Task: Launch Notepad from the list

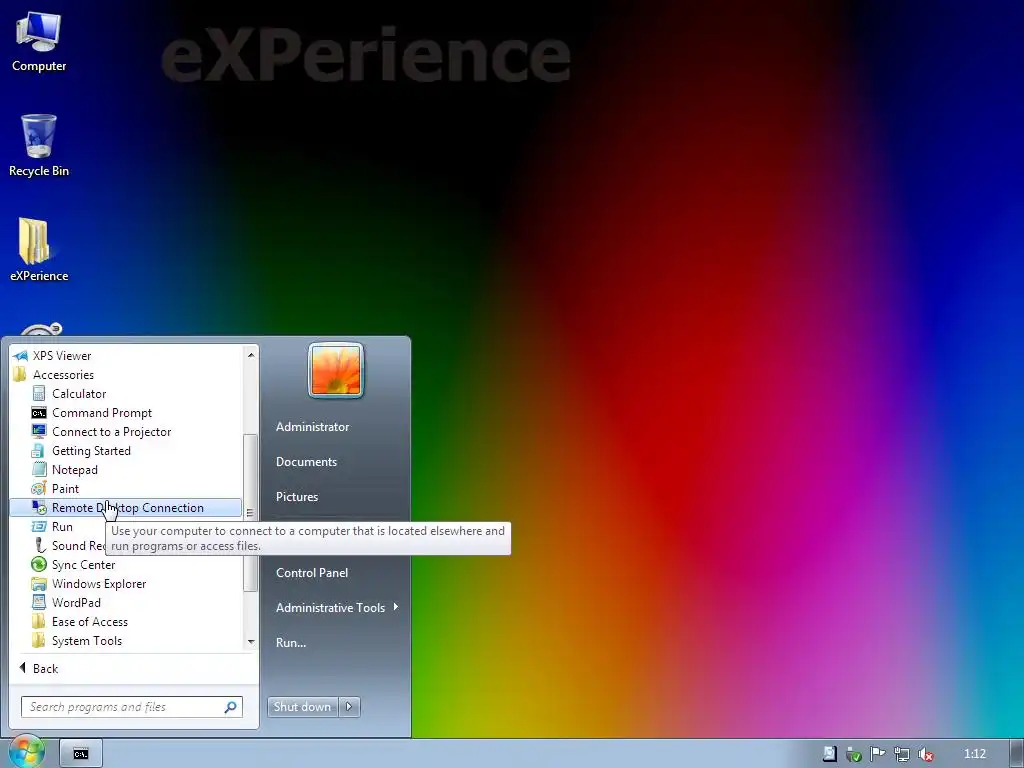Action: tap(74, 470)
